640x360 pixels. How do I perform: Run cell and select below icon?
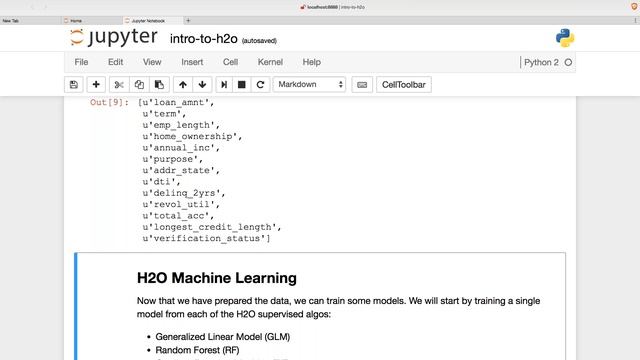click(x=224, y=84)
